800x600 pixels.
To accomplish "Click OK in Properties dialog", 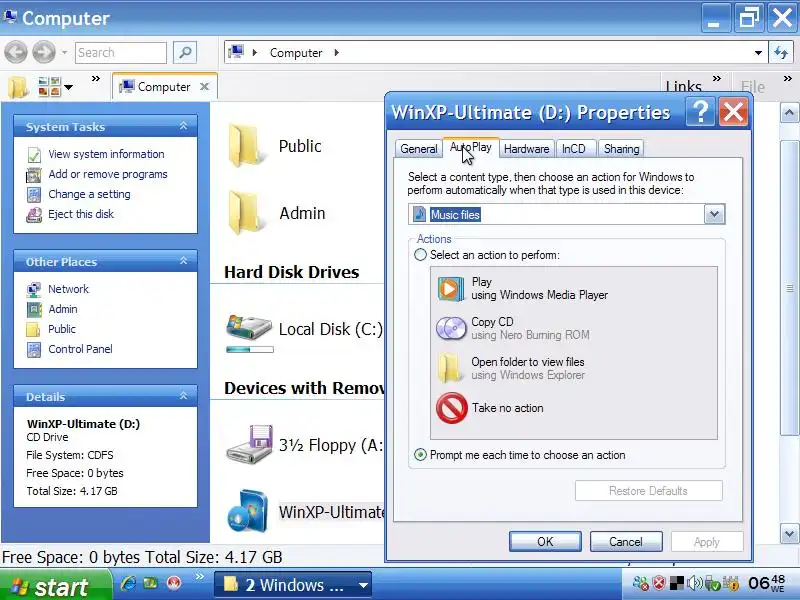I will [x=545, y=542].
